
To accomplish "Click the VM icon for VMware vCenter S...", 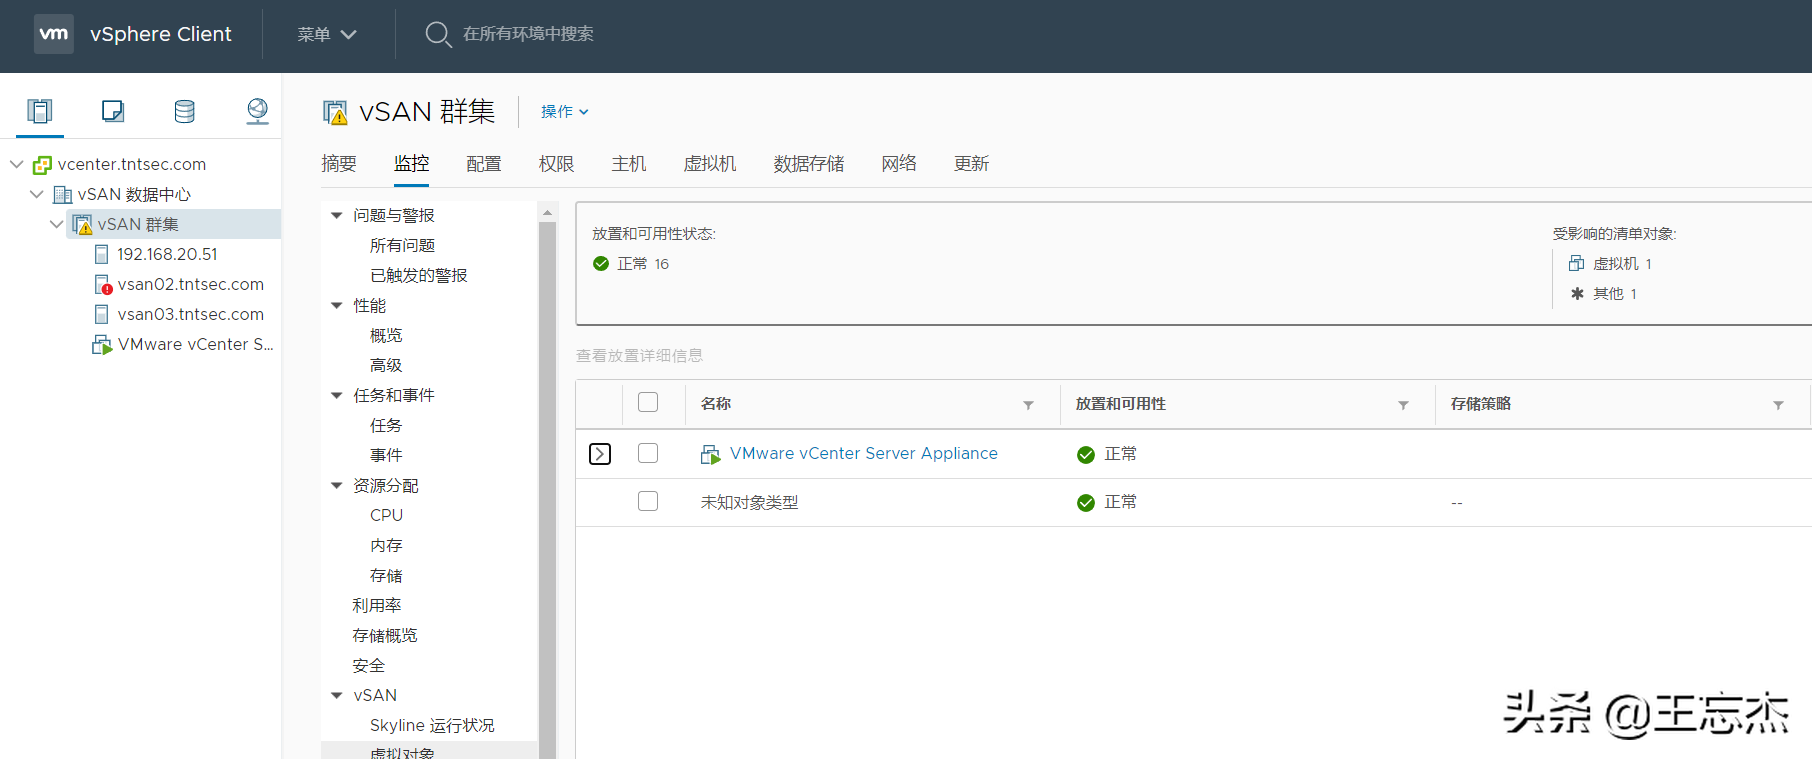I will (x=102, y=345).
